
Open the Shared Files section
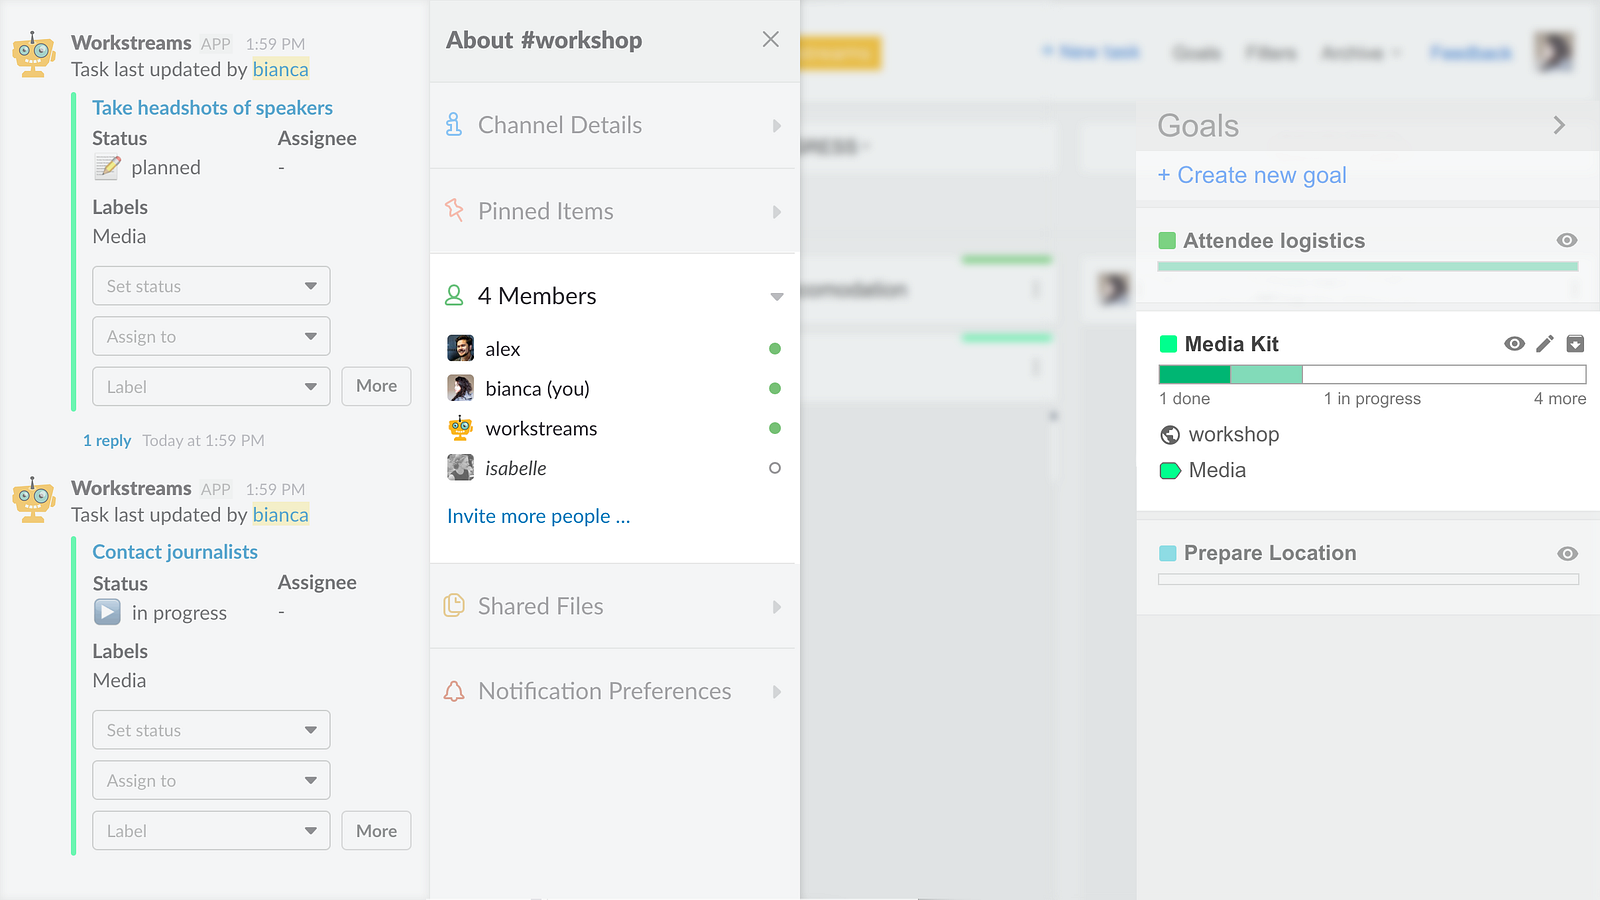[x=614, y=606]
